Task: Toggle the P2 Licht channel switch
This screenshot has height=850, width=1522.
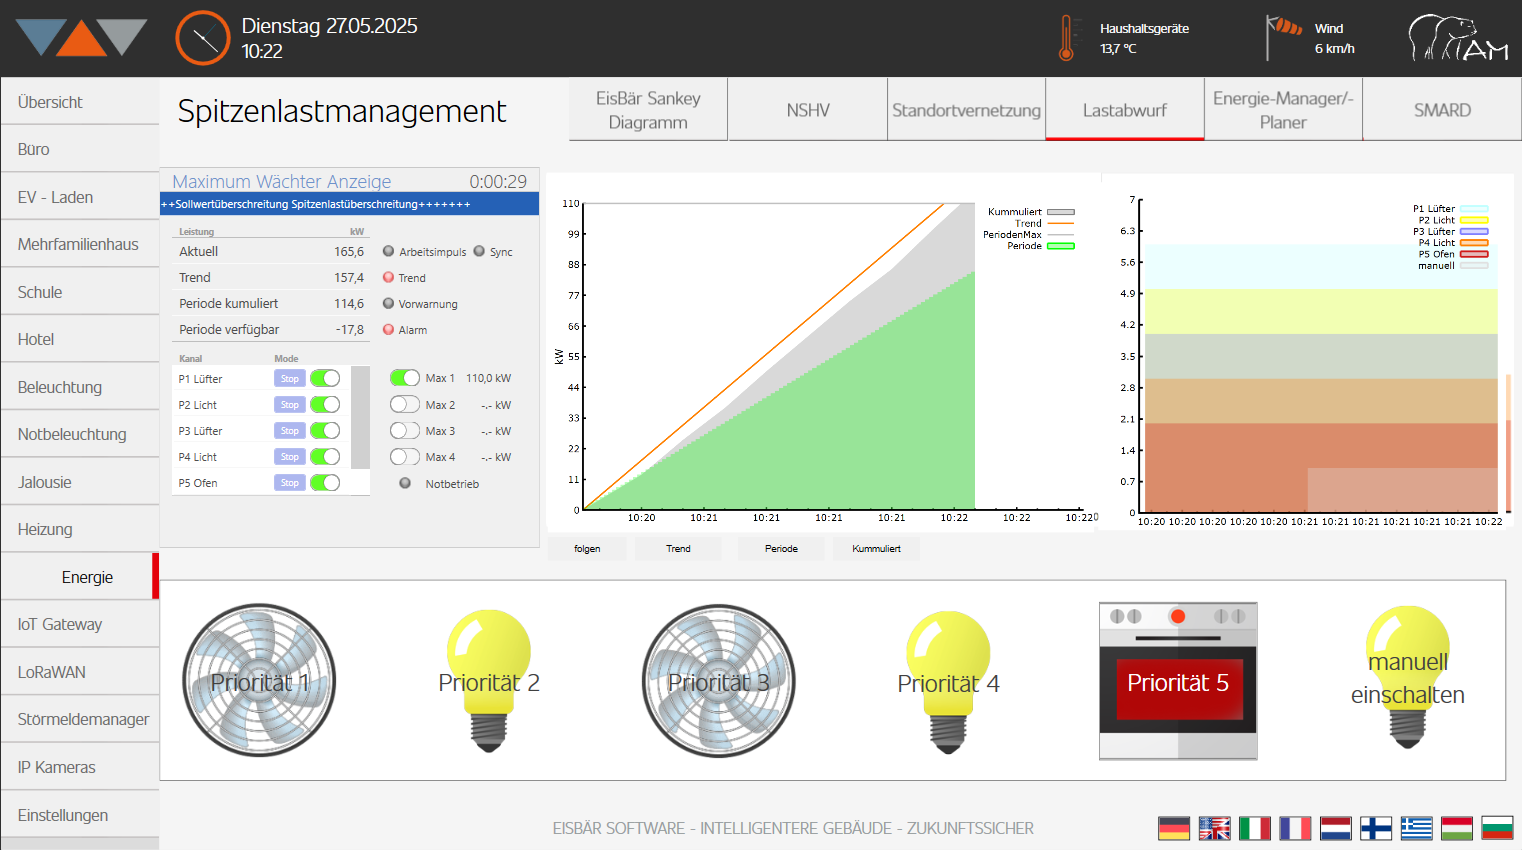Action: (325, 404)
